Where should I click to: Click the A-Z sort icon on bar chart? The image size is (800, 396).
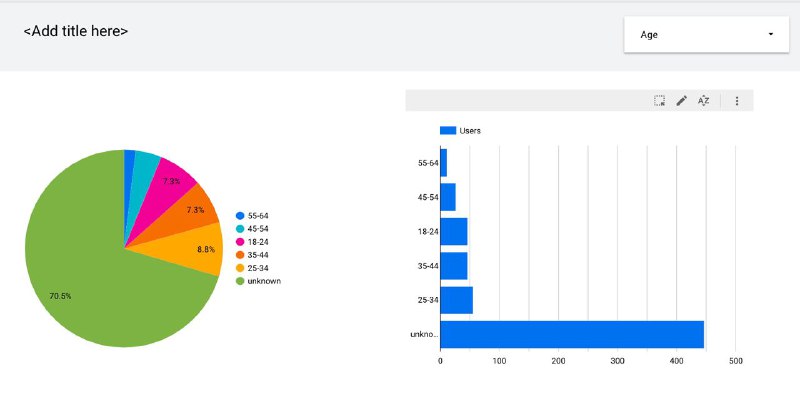point(704,101)
